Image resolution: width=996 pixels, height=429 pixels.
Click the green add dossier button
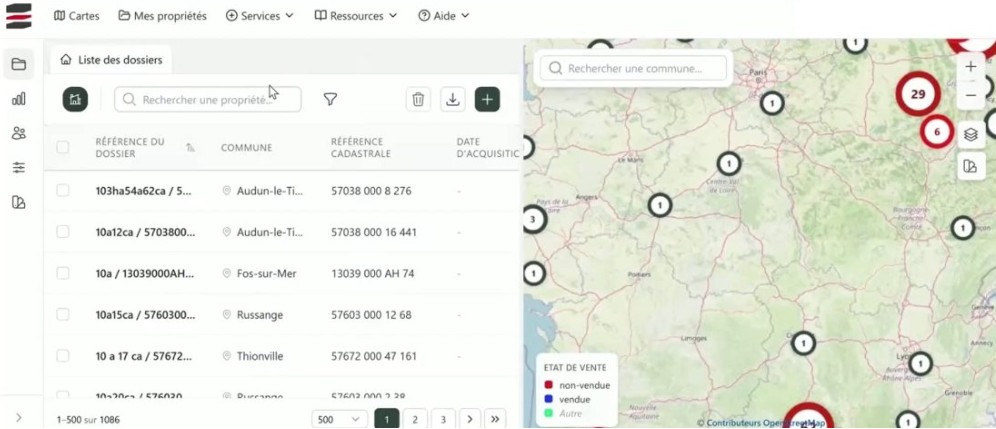click(487, 99)
